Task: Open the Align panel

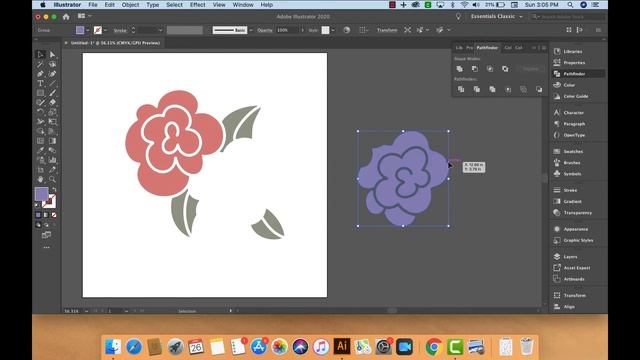Action: pyautogui.click(x=569, y=307)
